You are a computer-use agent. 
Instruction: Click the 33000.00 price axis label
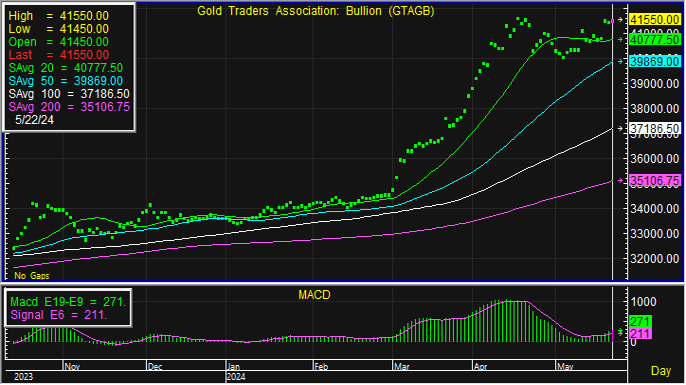pos(654,234)
